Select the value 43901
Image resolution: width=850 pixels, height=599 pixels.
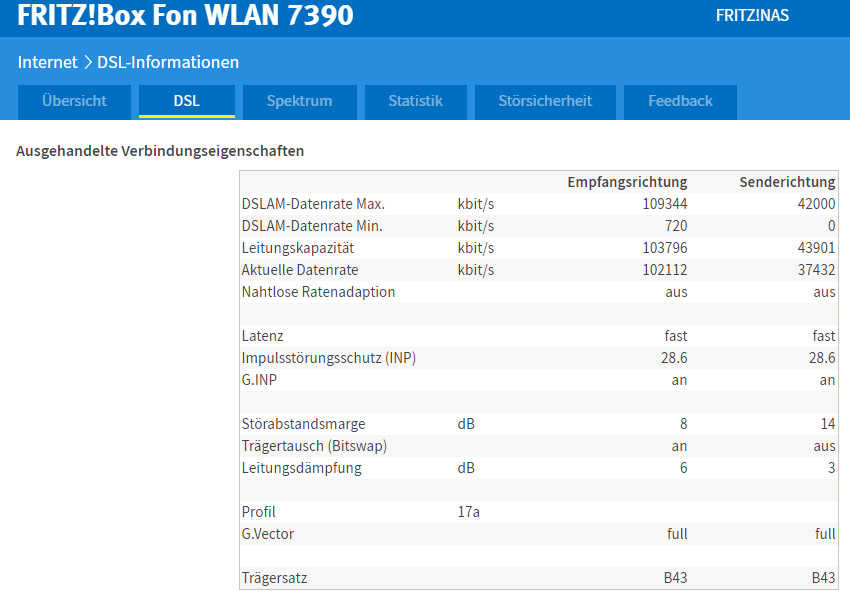point(816,248)
